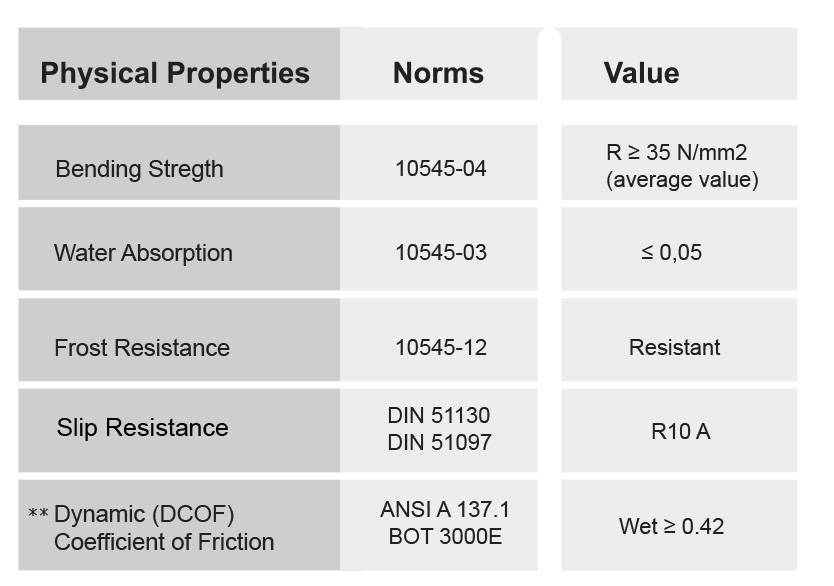Click norm 10545-03 cell
The height and width of the screenshot is (586, 834).
(x=439, y=249)
